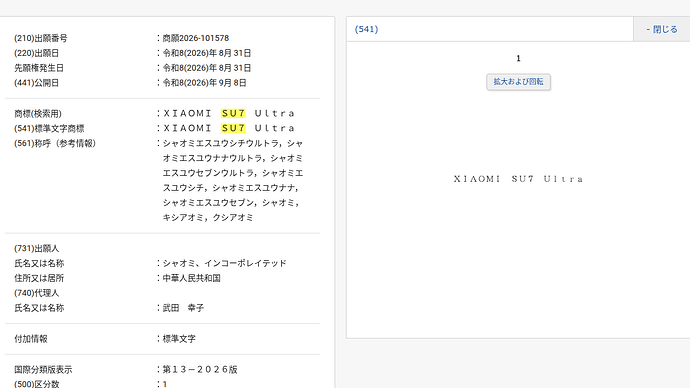This screenshot has width=690, height=388.
Task: Select agent name 武田 幸子
Action: tap(184, 308)
